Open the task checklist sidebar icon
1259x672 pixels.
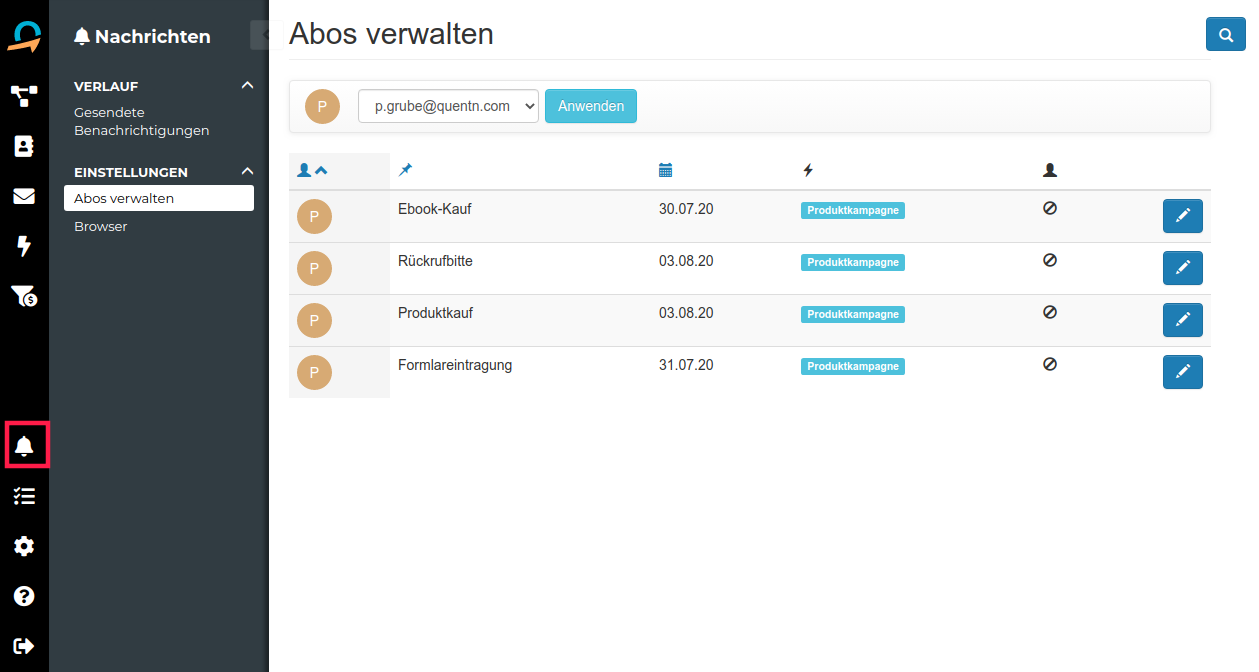24,496
